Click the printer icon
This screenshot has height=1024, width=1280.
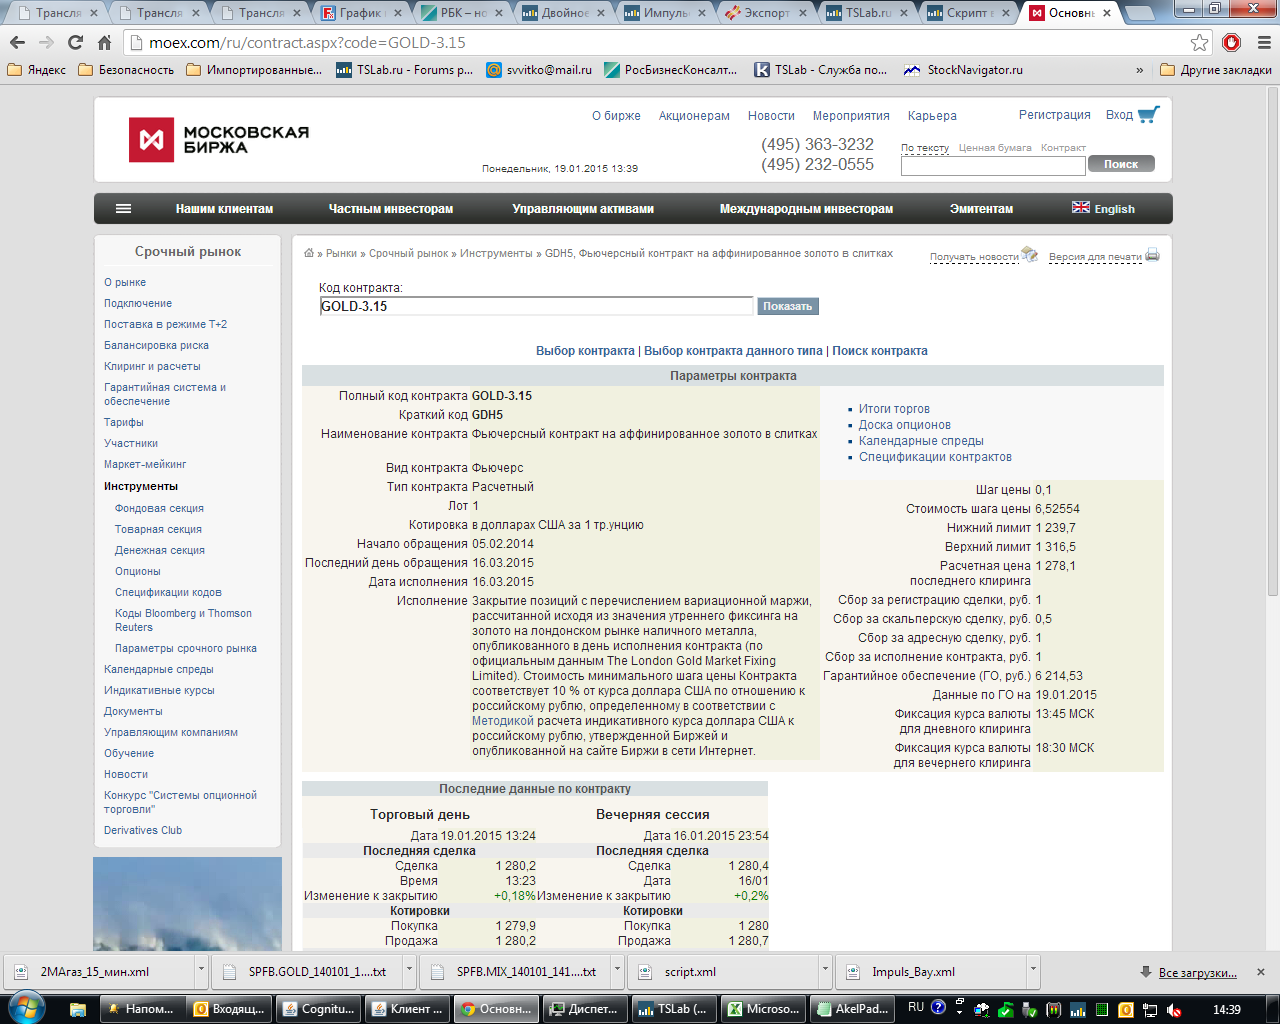click(1152, 255)
